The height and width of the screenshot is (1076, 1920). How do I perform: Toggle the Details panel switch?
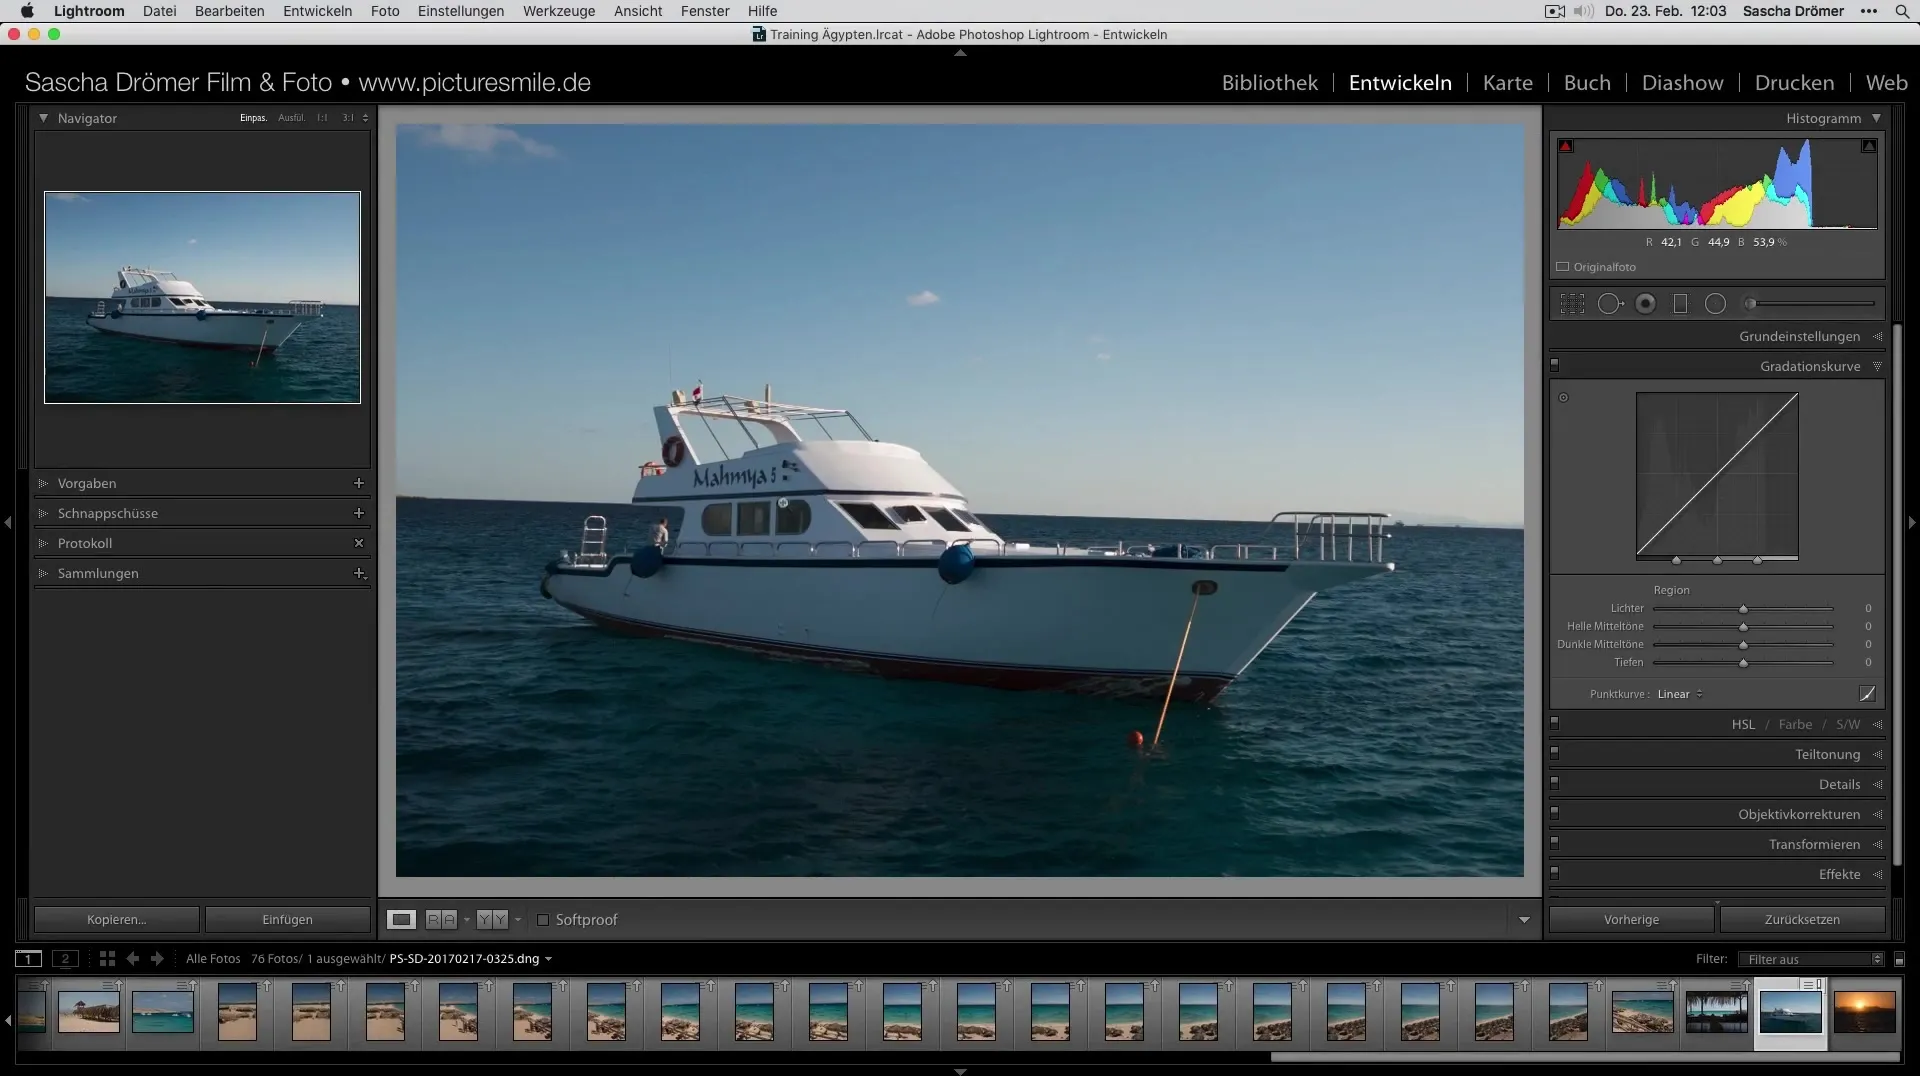coord(1554,784)
